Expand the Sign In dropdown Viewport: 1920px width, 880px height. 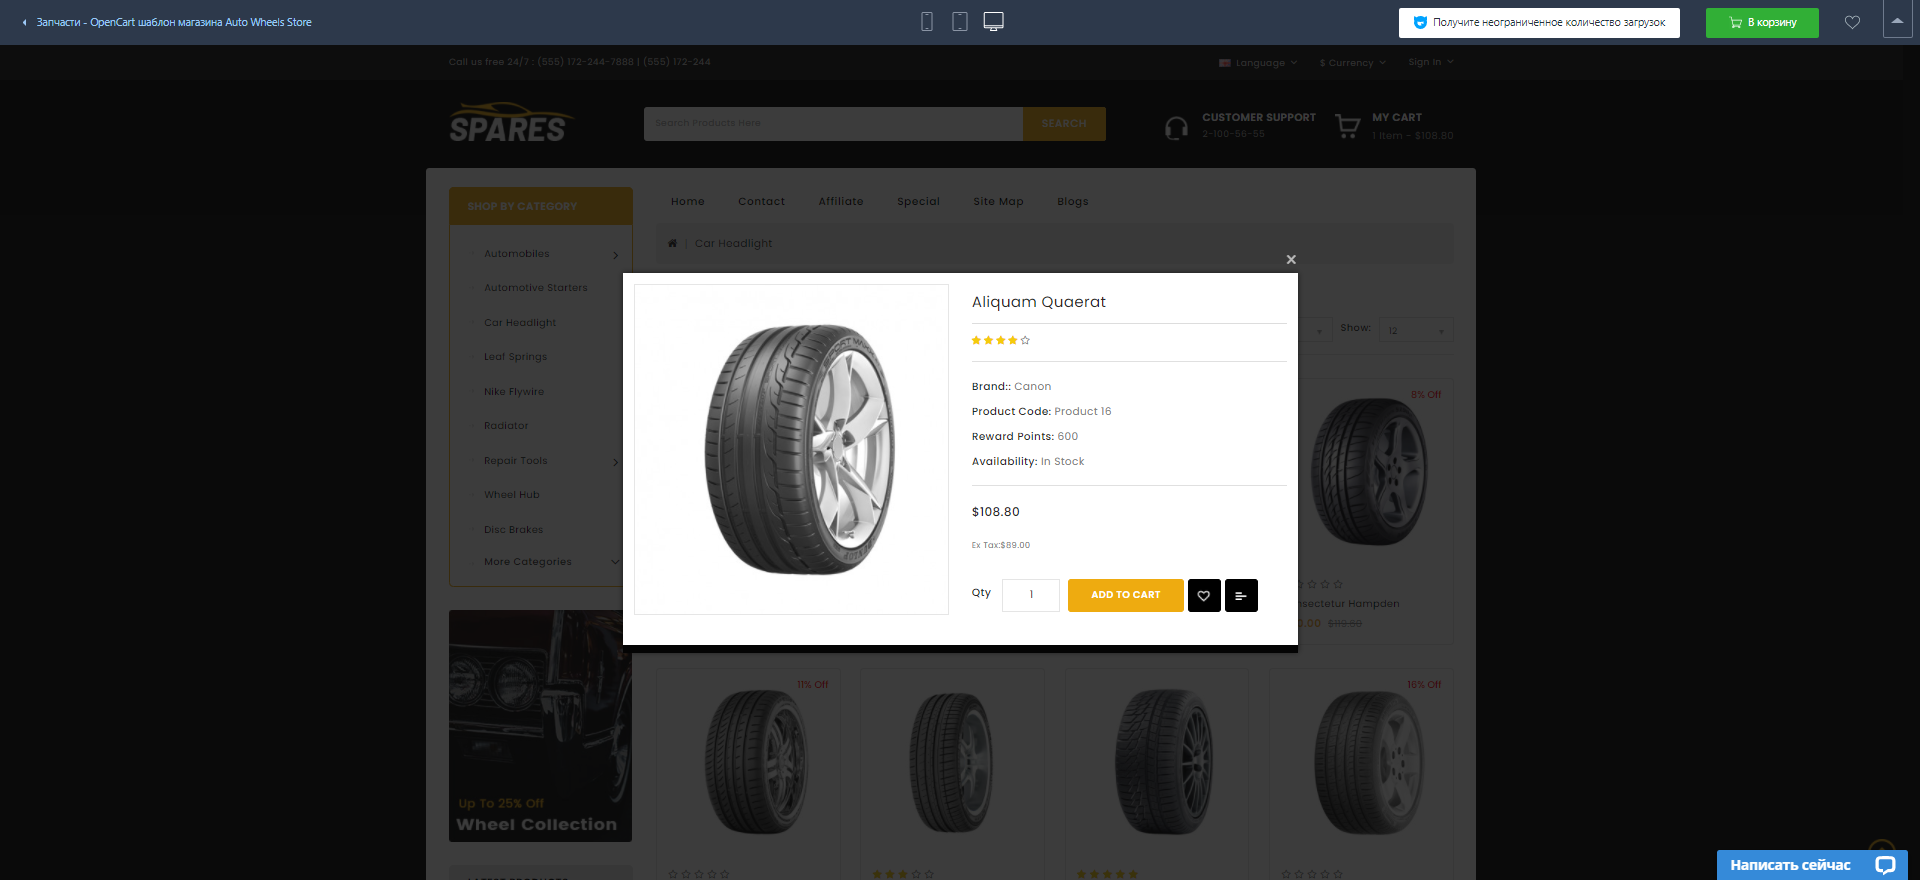tap(1430, 62)
